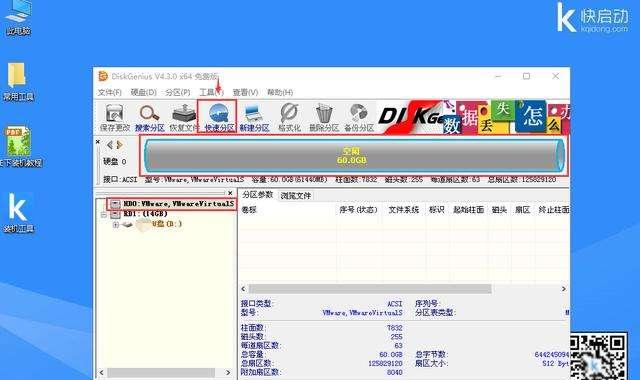Go to previous disk with left arrow
This screenshot has height=380, width=640.
(x=109, y=145)
